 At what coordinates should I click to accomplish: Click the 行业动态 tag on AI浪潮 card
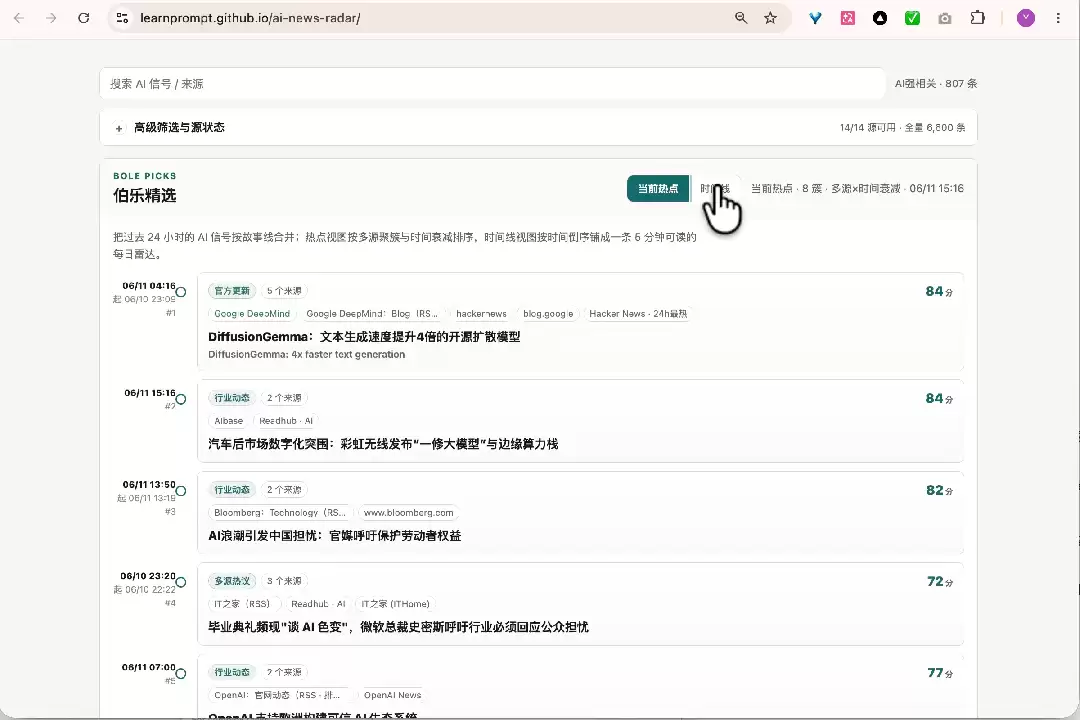(232, 490)
